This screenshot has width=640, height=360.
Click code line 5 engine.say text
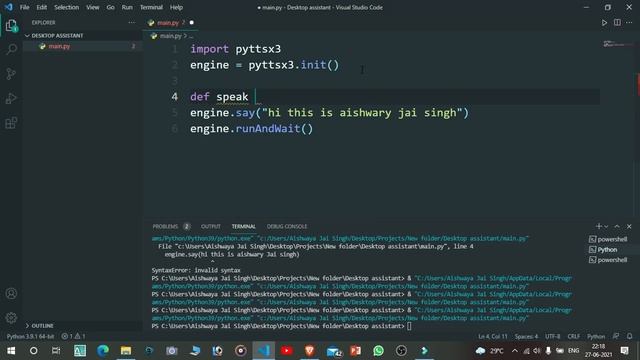click(329, 113)
